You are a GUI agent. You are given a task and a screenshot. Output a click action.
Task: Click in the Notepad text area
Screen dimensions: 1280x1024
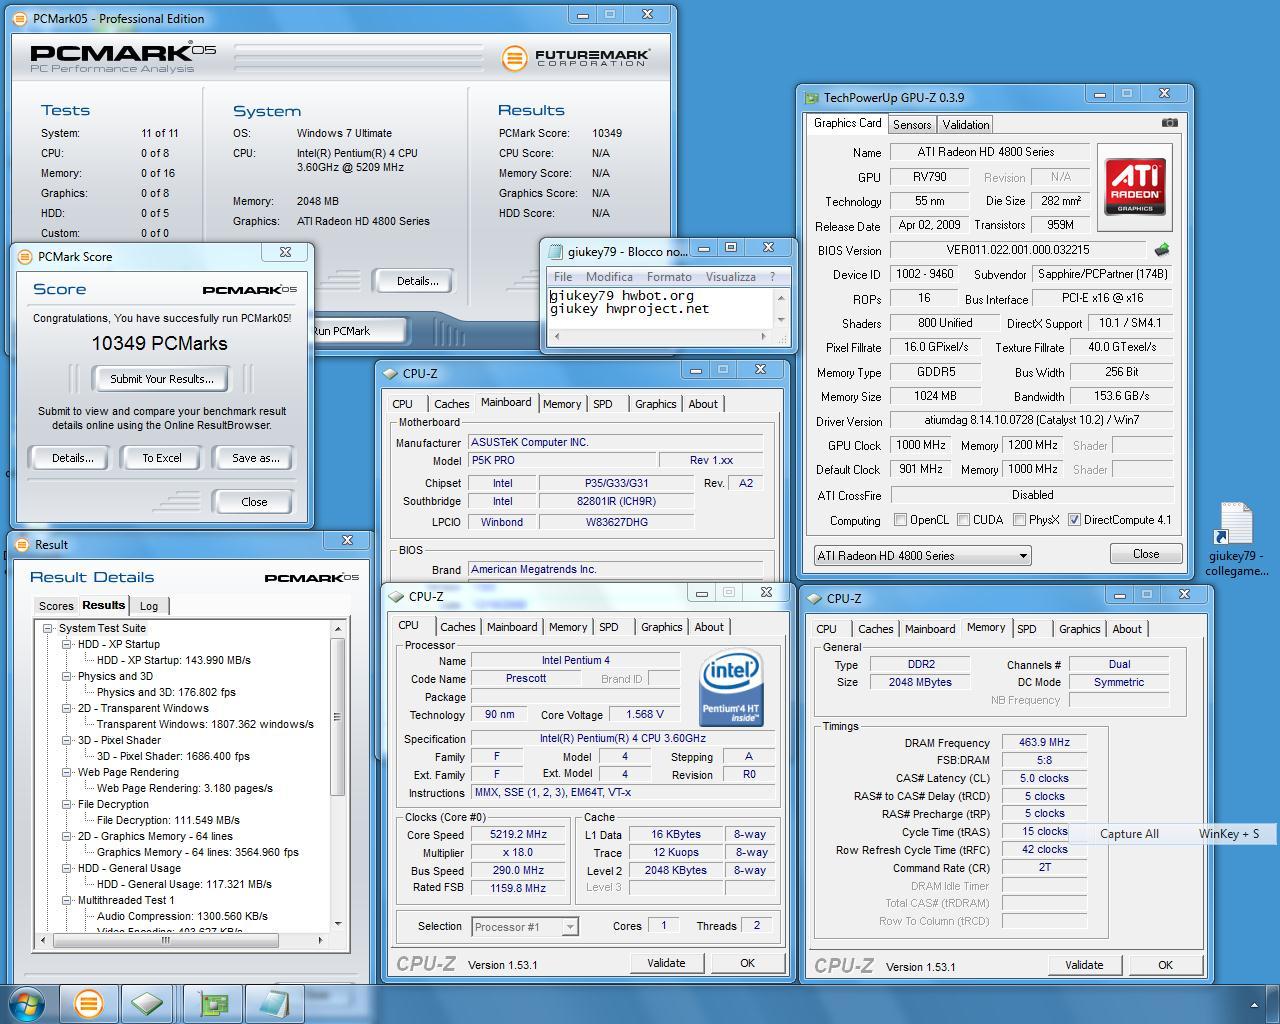(x=660, y=307)
